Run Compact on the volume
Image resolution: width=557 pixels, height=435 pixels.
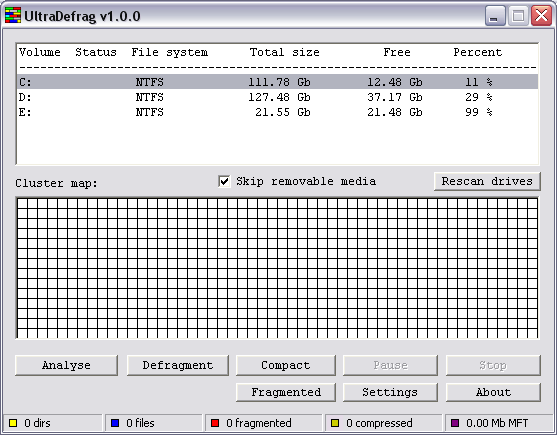pyautogui.click(x=286, y=365)
